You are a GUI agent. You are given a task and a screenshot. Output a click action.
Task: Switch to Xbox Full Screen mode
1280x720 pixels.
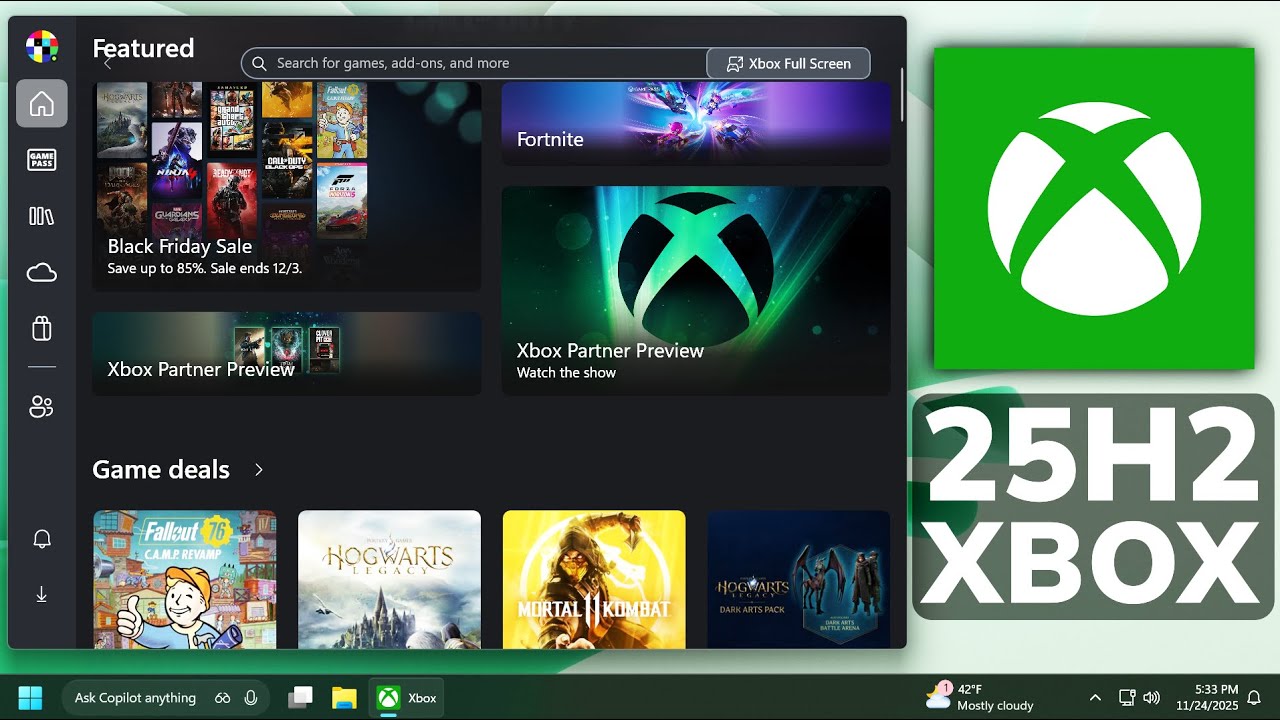(x=788, y=63)
